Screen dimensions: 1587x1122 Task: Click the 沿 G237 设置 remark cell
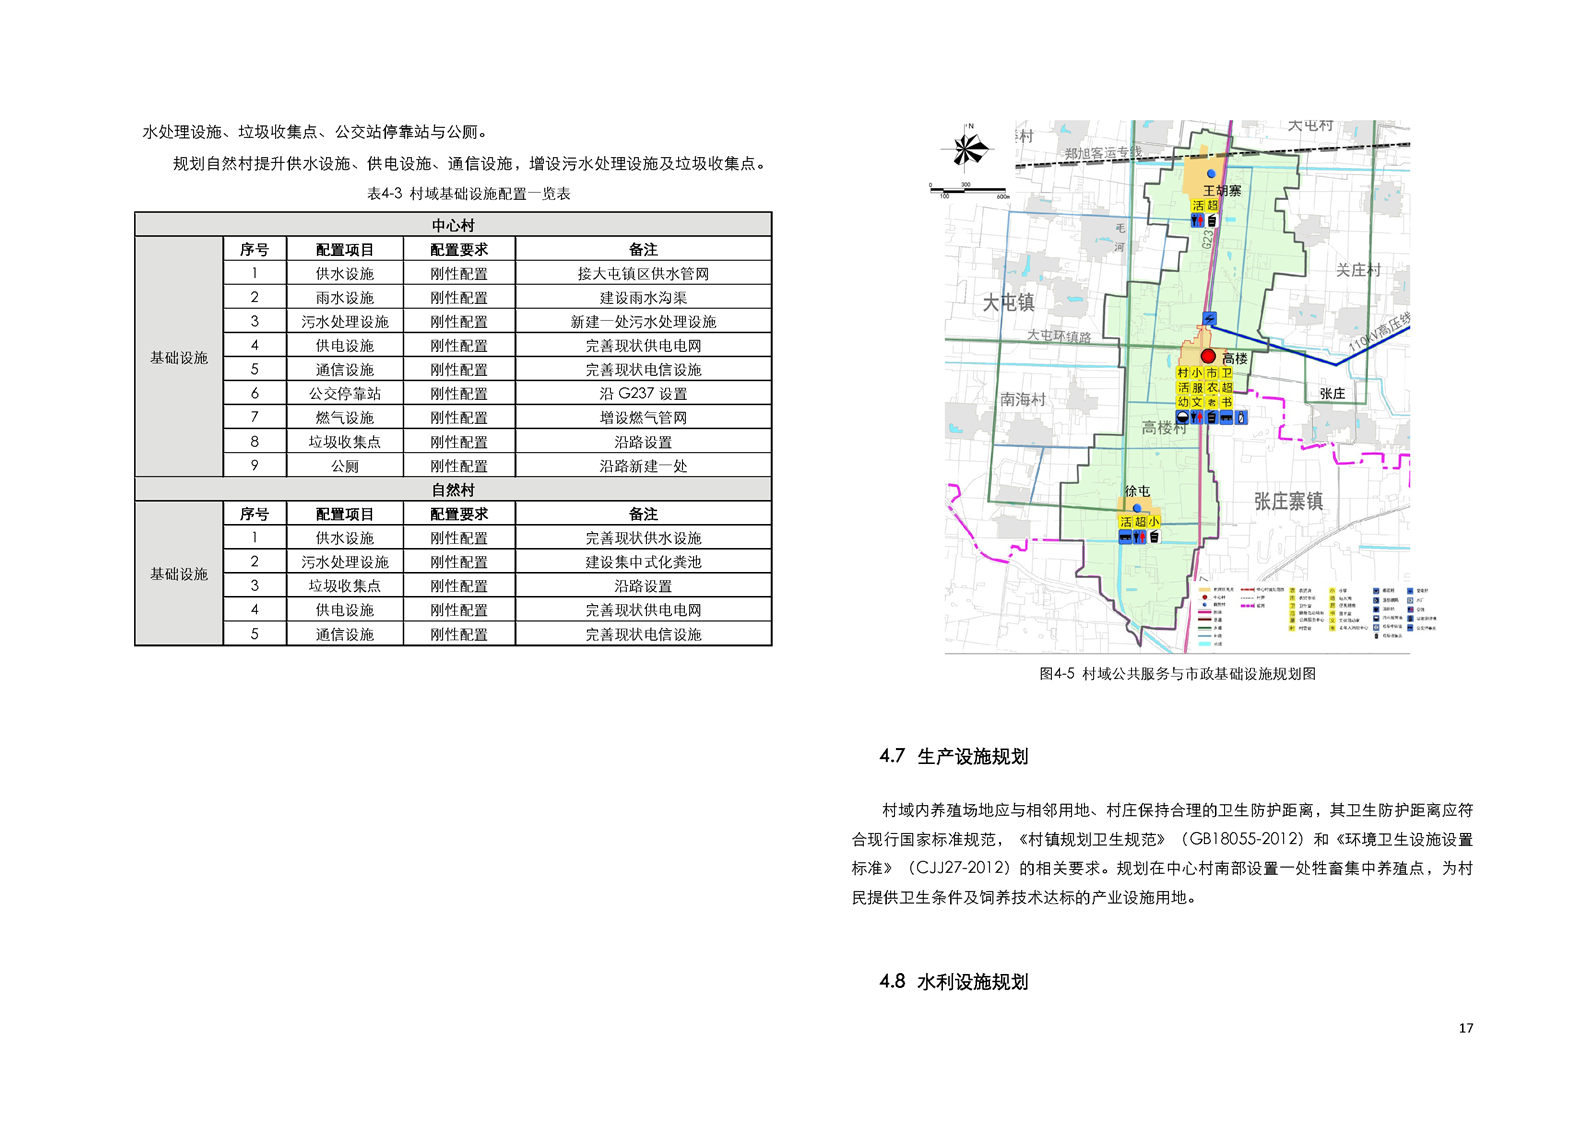pos(643,394)
